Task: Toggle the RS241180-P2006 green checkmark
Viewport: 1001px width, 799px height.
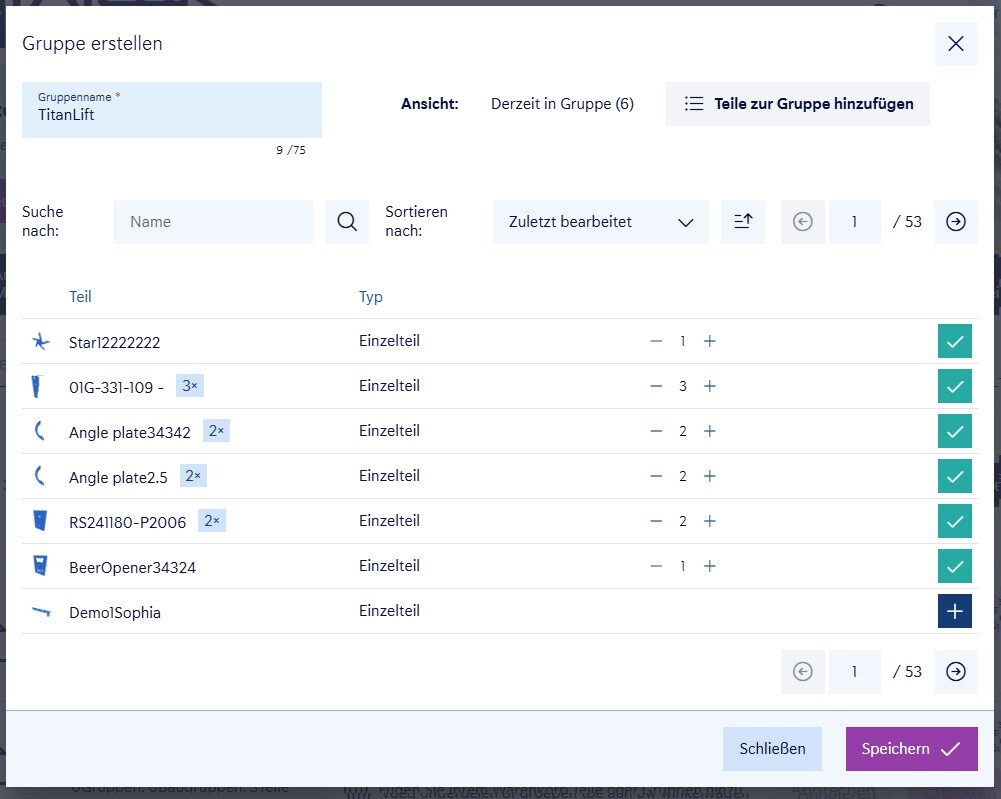Action: (955, 521)
